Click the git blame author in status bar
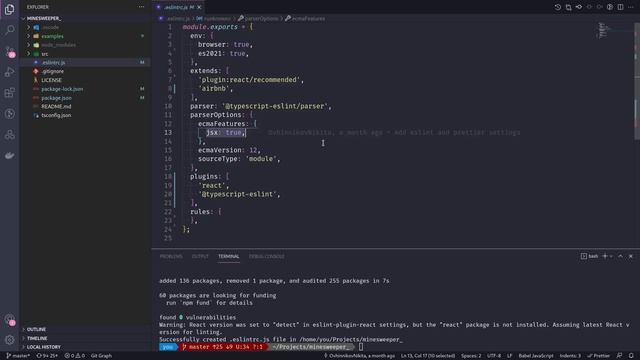The height and width of the screenshot is (360, 640). 359,356
